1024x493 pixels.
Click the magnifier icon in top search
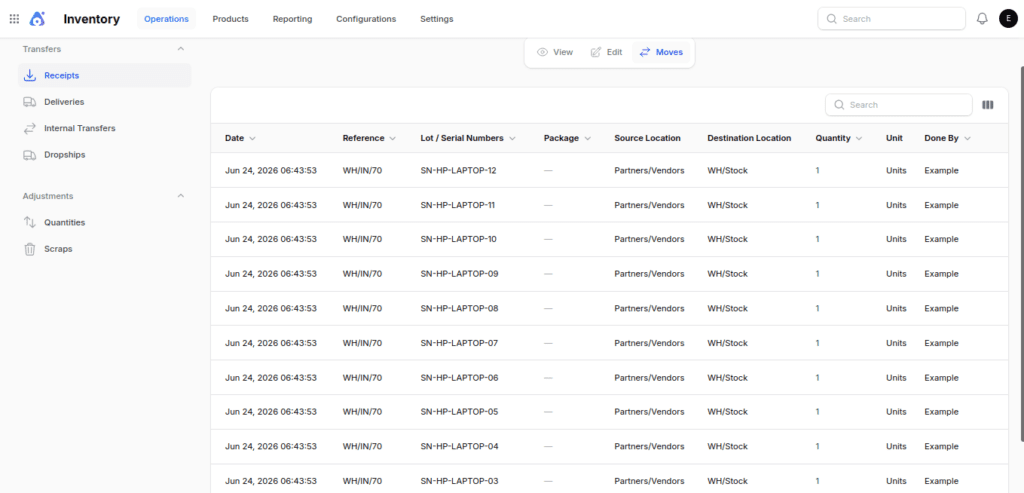pyautogui.click(x=831, y=19)
